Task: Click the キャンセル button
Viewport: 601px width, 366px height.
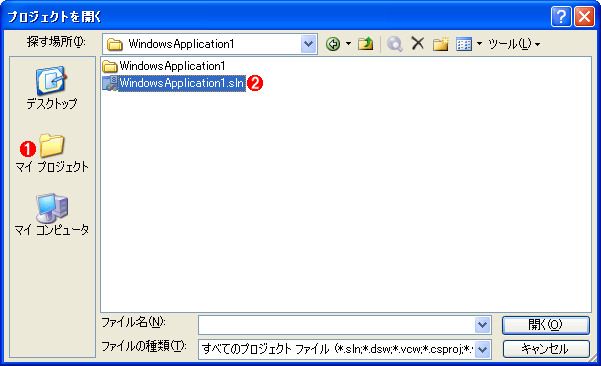Action: [546, 349]
